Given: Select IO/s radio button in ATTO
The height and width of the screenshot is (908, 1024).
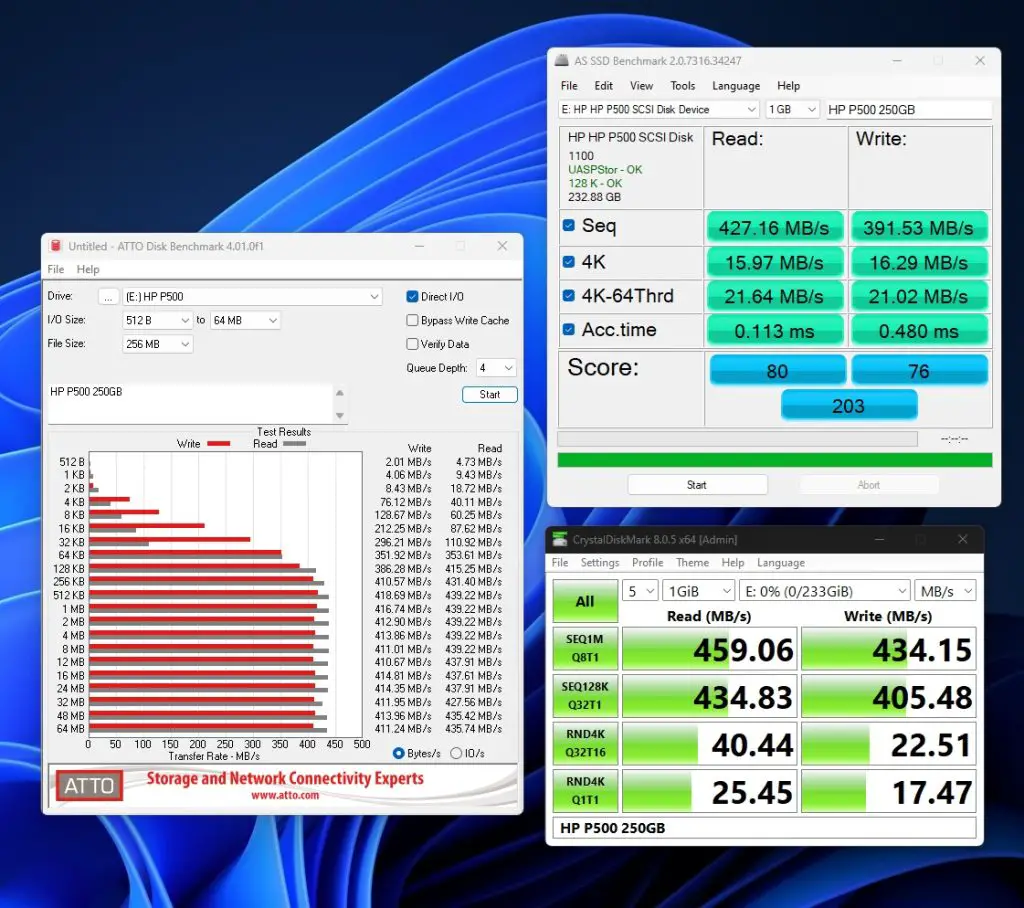Looking at the screenshot, I should coord(456,753).
